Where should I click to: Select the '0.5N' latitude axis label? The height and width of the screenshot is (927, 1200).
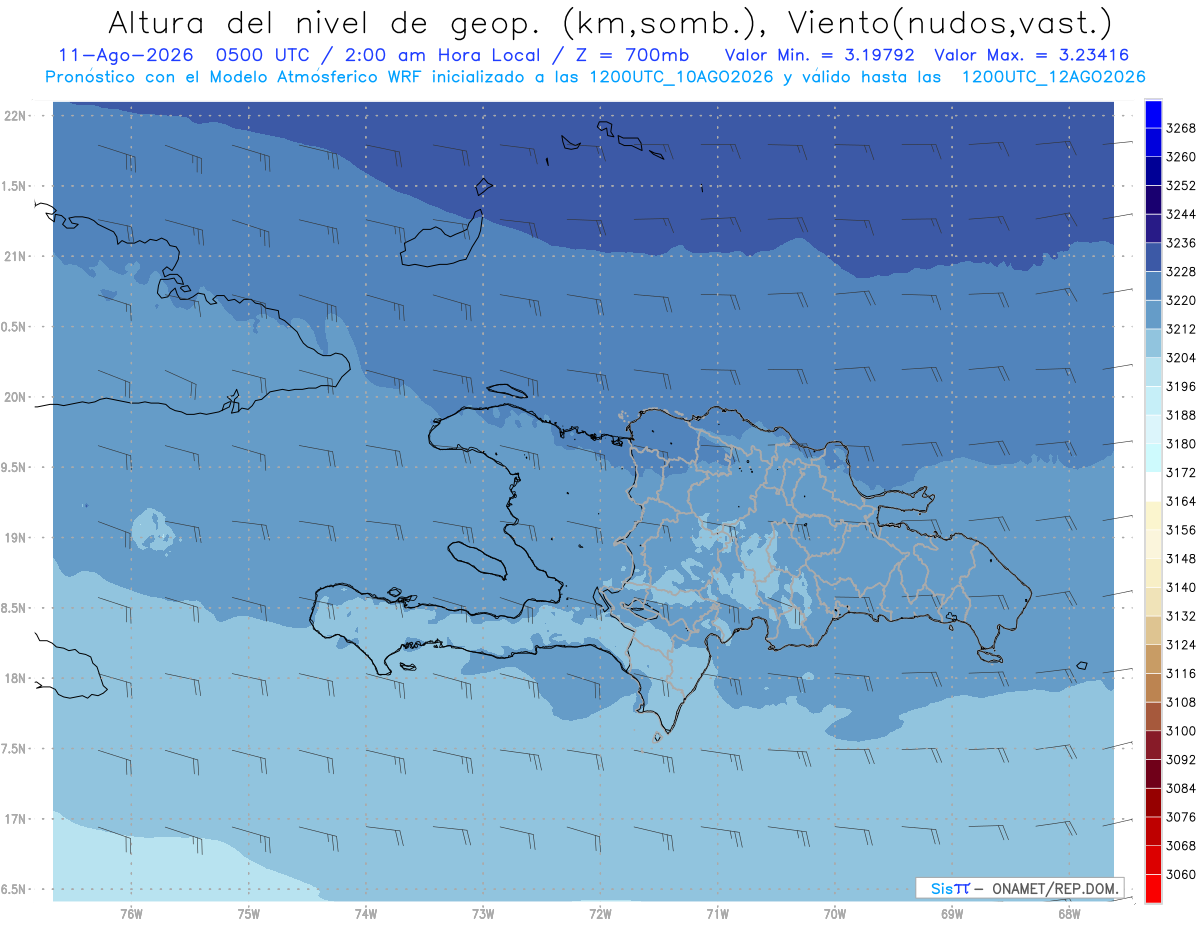(14, 327)
